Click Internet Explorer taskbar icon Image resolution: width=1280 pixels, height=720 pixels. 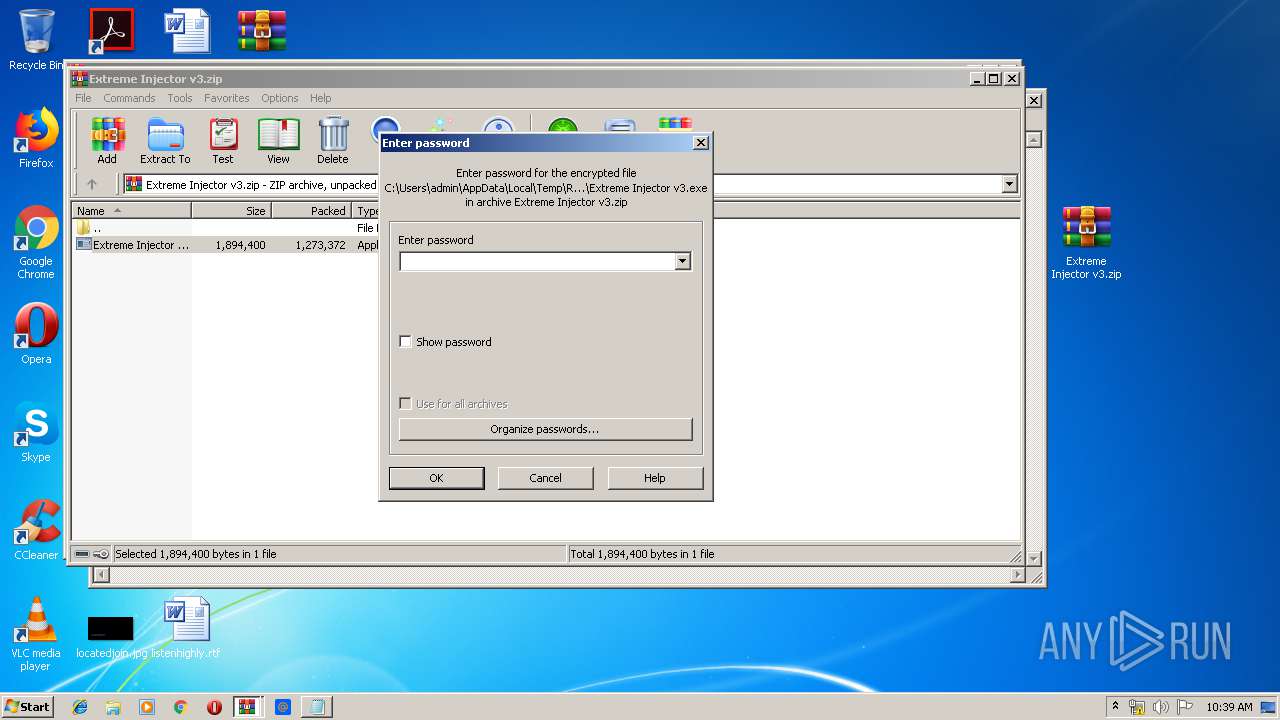click(80, 707)
